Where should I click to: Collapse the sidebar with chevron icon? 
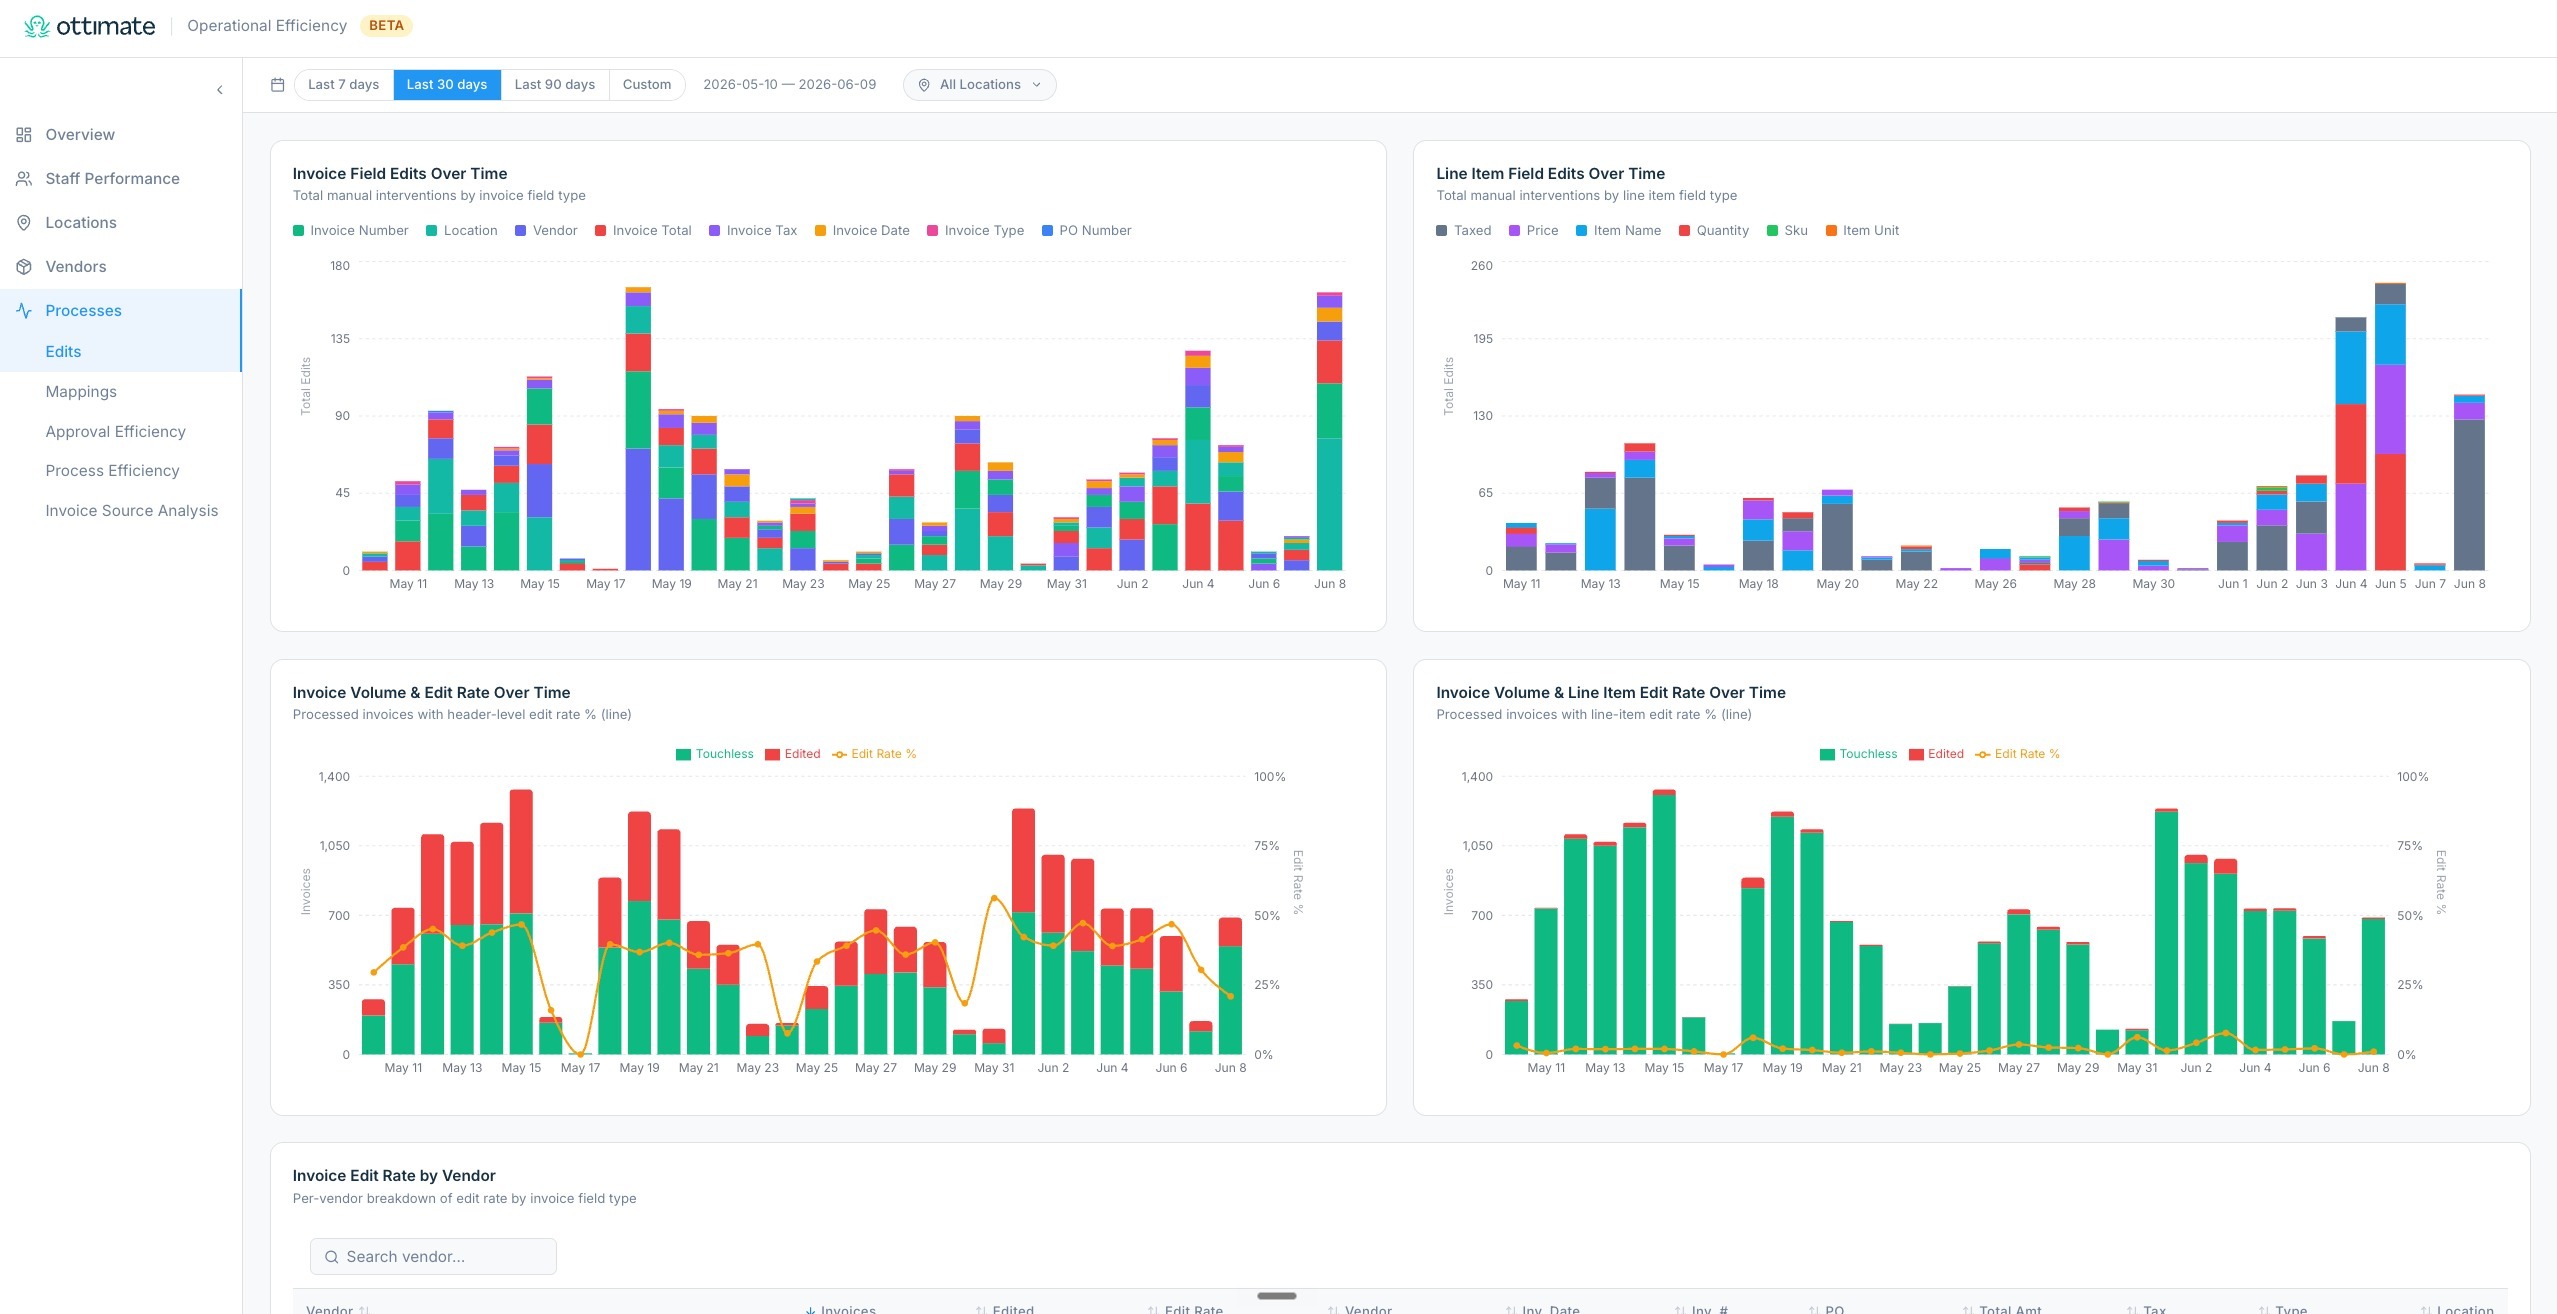pos(220,90)
